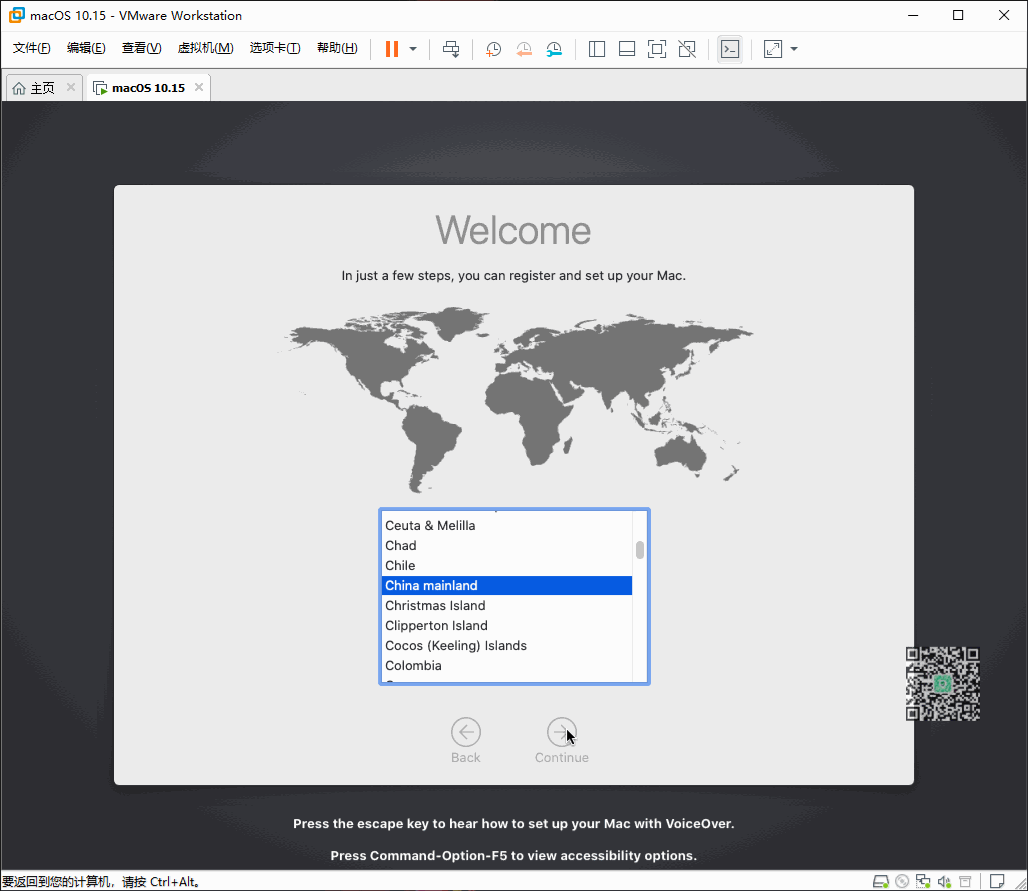Screen dimensions: 1028x891
Task: Toggle the thumbnail bar view icon
Action: tap(627, 49)
